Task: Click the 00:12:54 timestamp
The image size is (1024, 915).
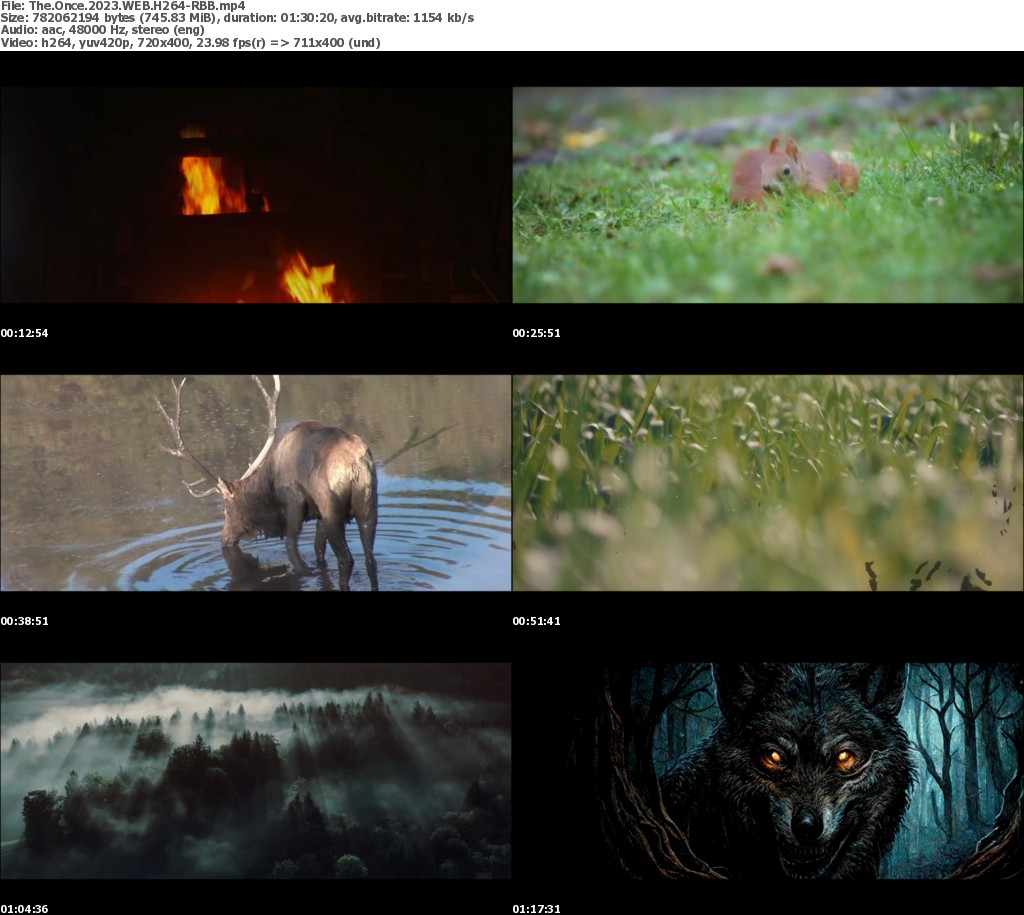Action: (x=25, y=333)
